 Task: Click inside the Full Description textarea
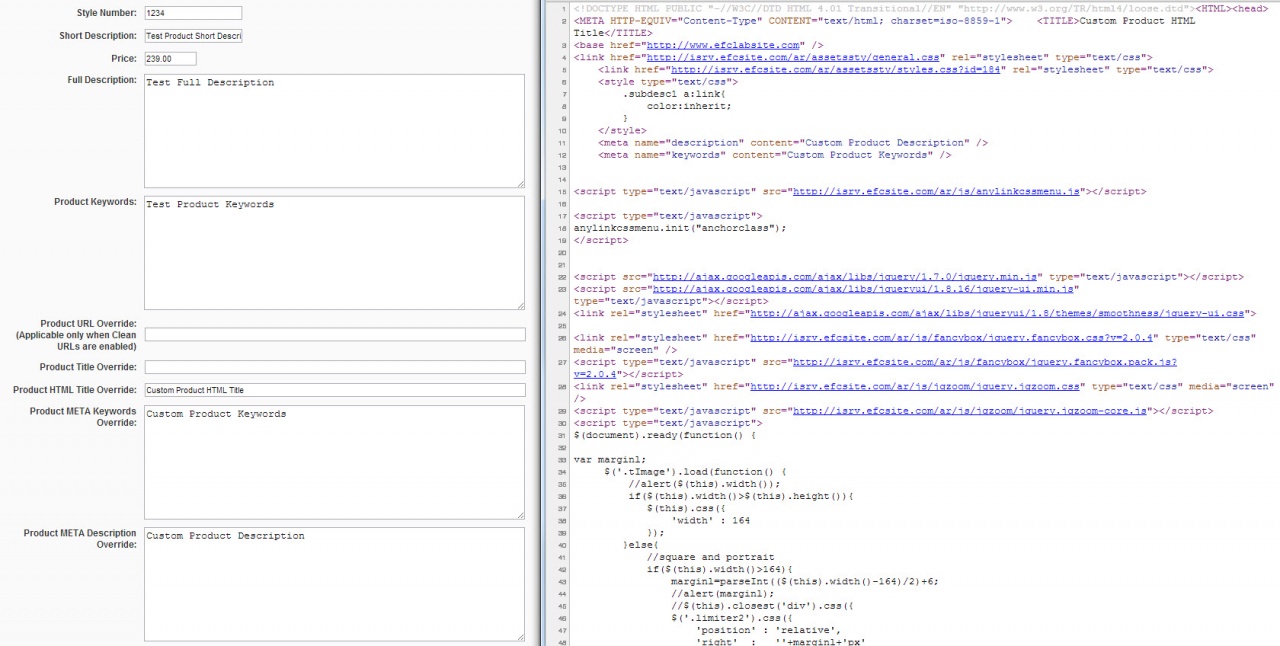pos(334,130)
